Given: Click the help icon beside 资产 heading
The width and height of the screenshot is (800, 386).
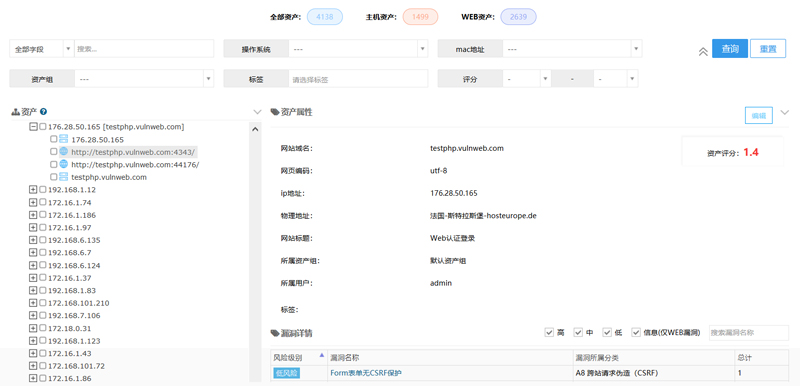Looking at the screenshot, I should click(43, 112).
